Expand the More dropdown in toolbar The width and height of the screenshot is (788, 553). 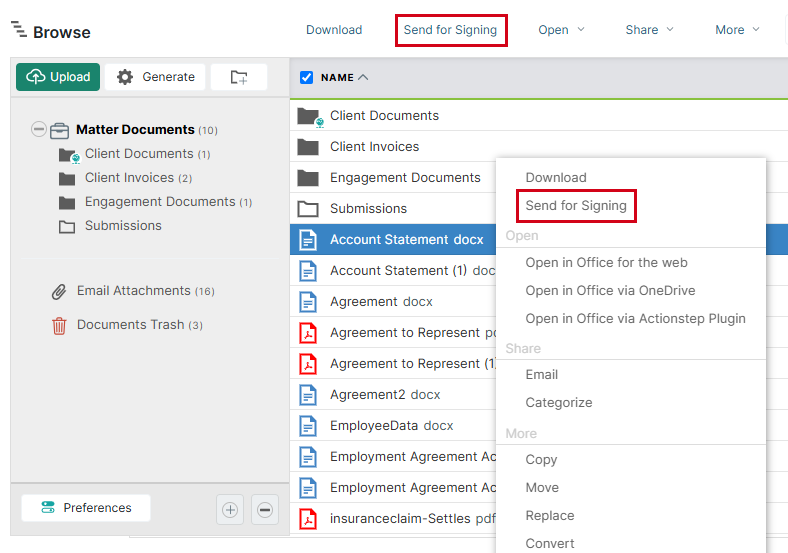pos(737,30)
